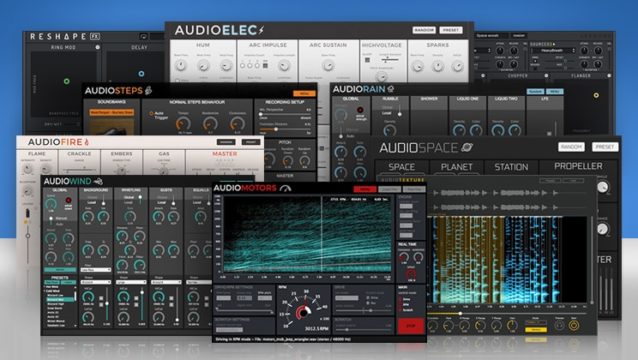
Task: Click the orange menu button in AudioSteps
Action: pyautogui.click(x=304, y=94)
